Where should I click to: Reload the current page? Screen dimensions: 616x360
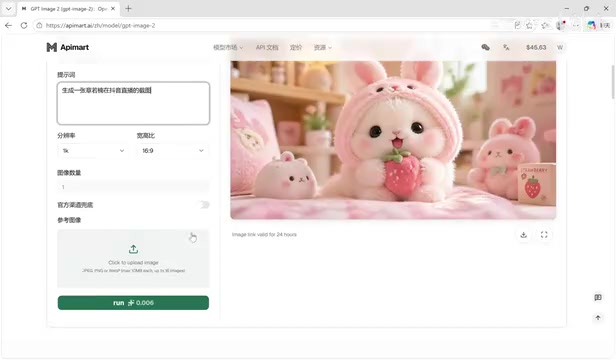[24, 25]
